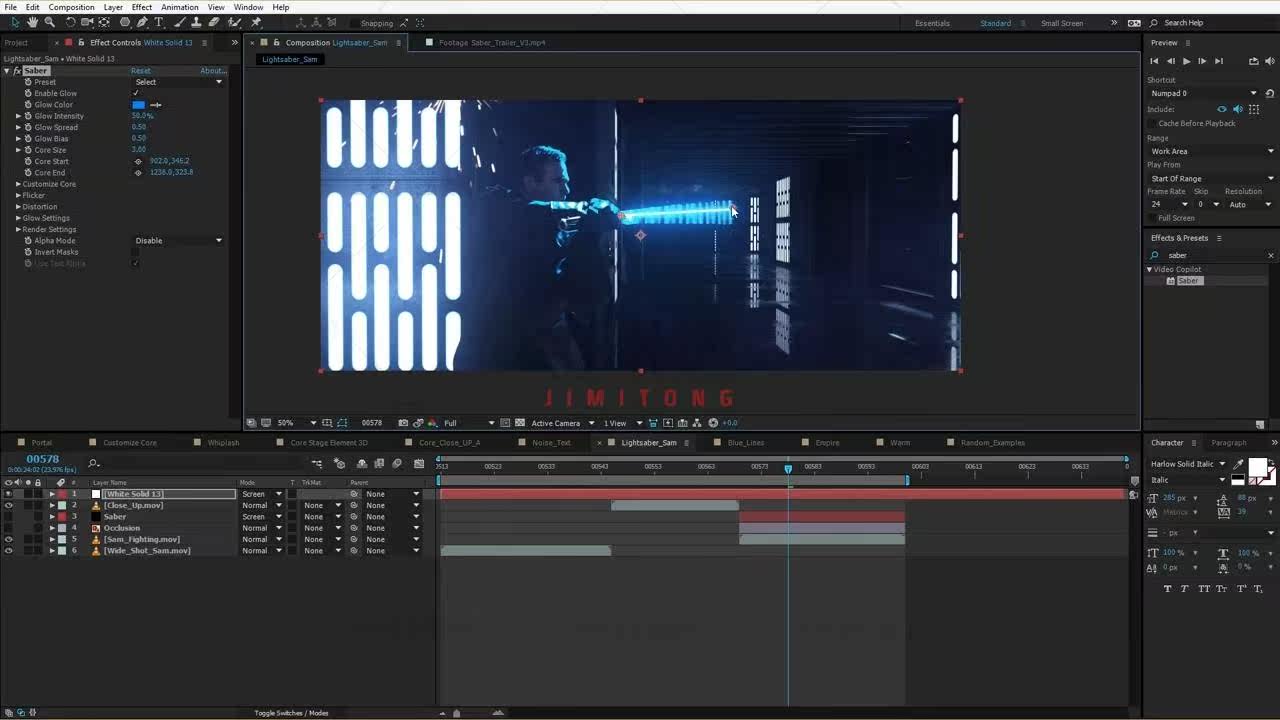Open the Alpha Mode Disable dropdown
The image size is (1280, 720).
[x=178, y=240]
